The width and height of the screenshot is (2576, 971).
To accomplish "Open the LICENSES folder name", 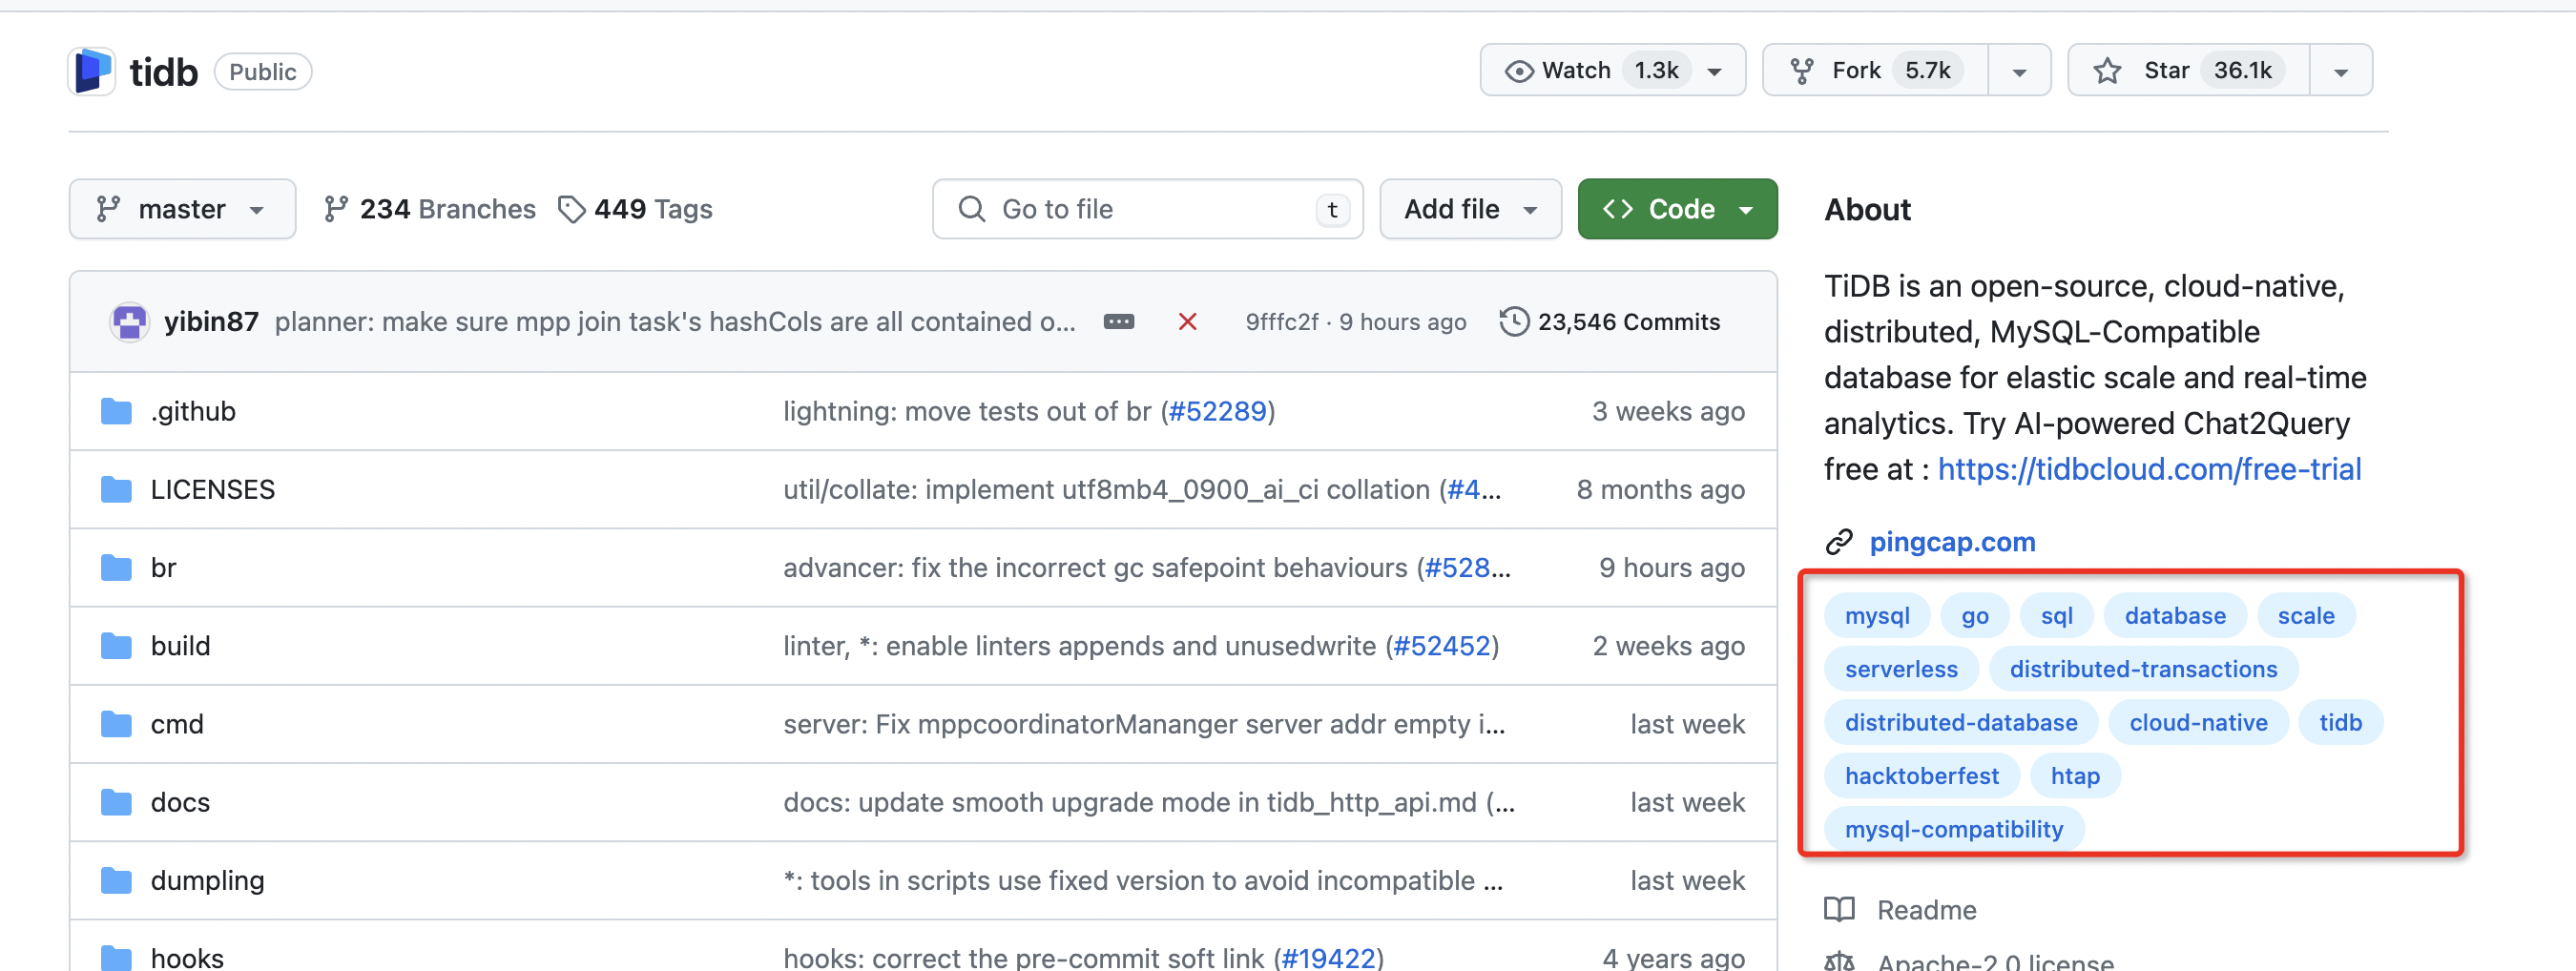I will (x=212, y=490).
